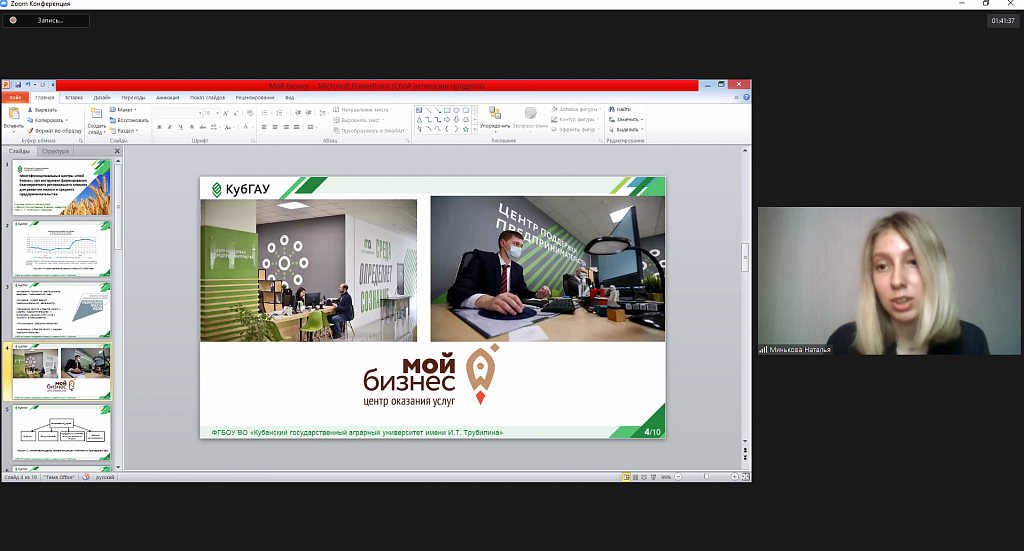Click the fit slide to window icon
This screenshot has height=551, width=1024.
[745, 477]
